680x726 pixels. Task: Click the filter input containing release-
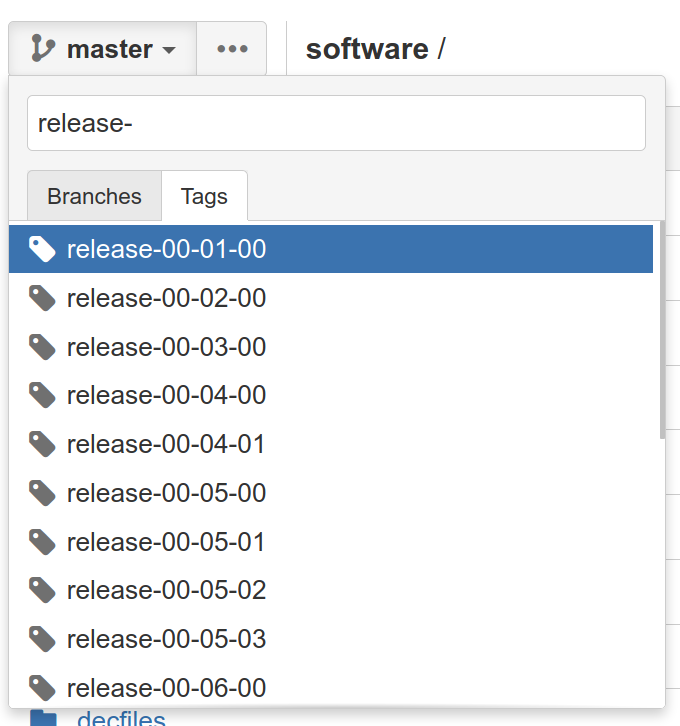(336, 123)
